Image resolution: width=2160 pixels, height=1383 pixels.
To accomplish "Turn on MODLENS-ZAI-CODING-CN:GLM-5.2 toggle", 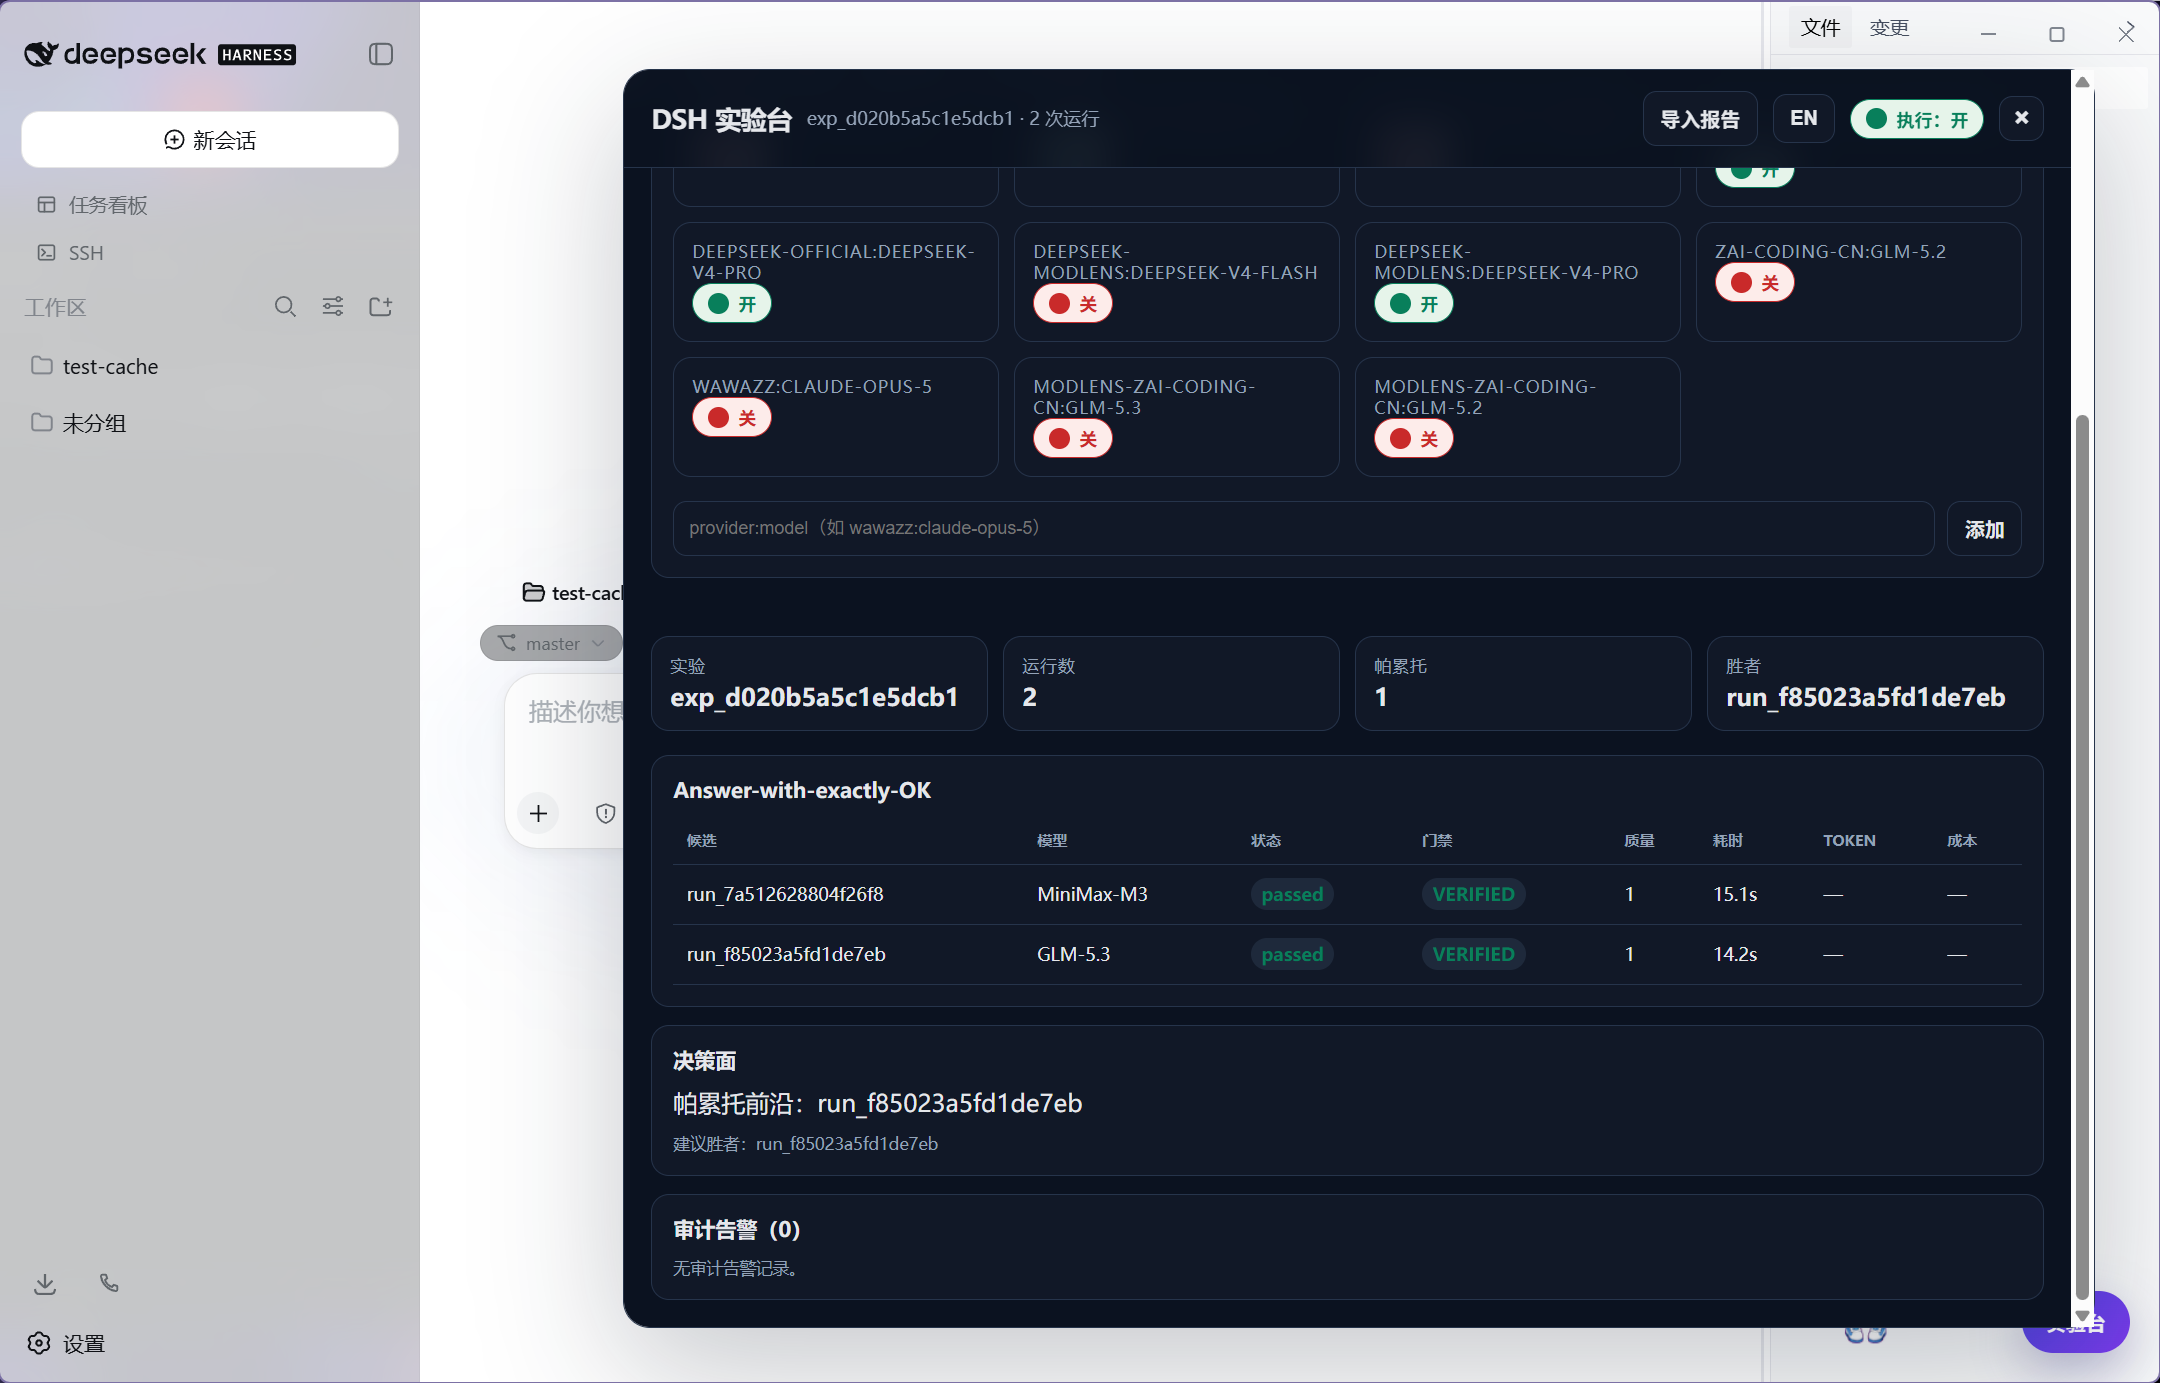I will (x=1414, y=439).
